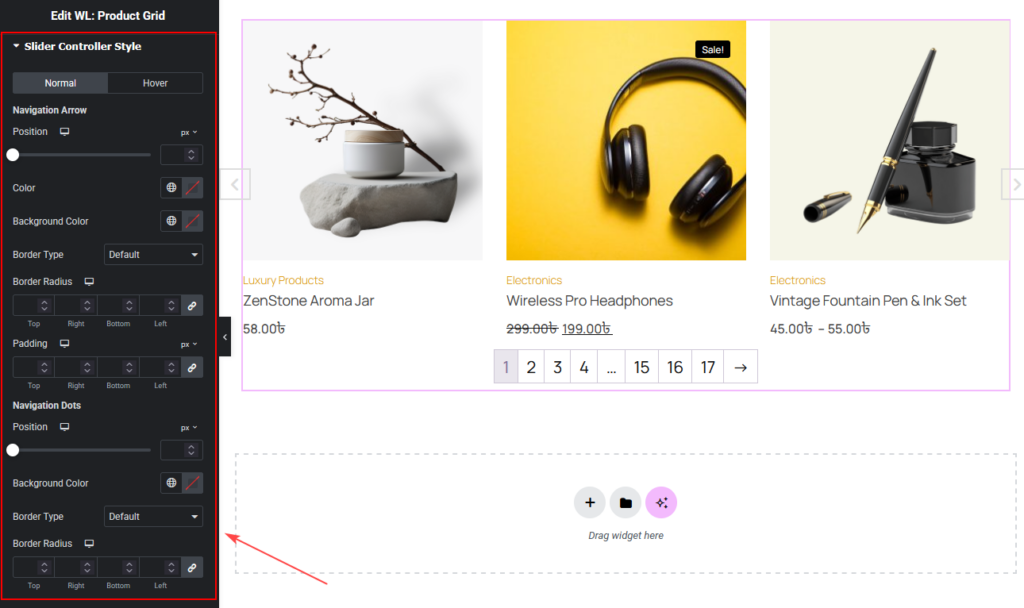
Task: Select the Normal tab
Action: click(x=60, y=83)
